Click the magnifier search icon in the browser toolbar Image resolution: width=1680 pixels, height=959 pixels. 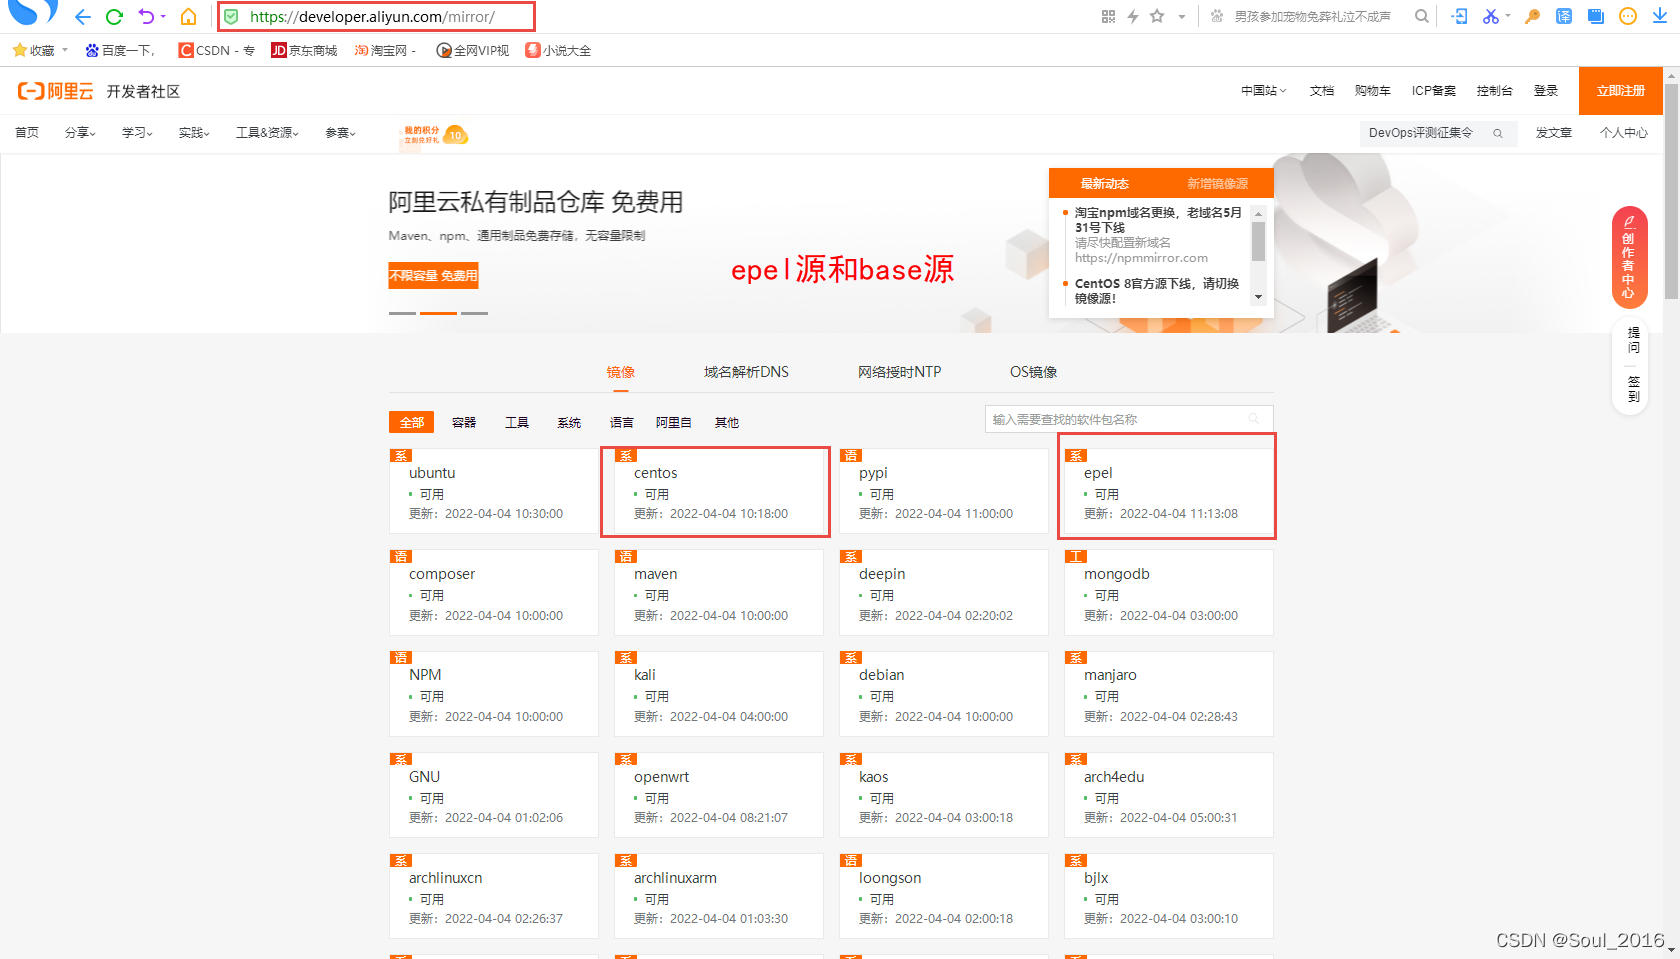[1421, 16]
